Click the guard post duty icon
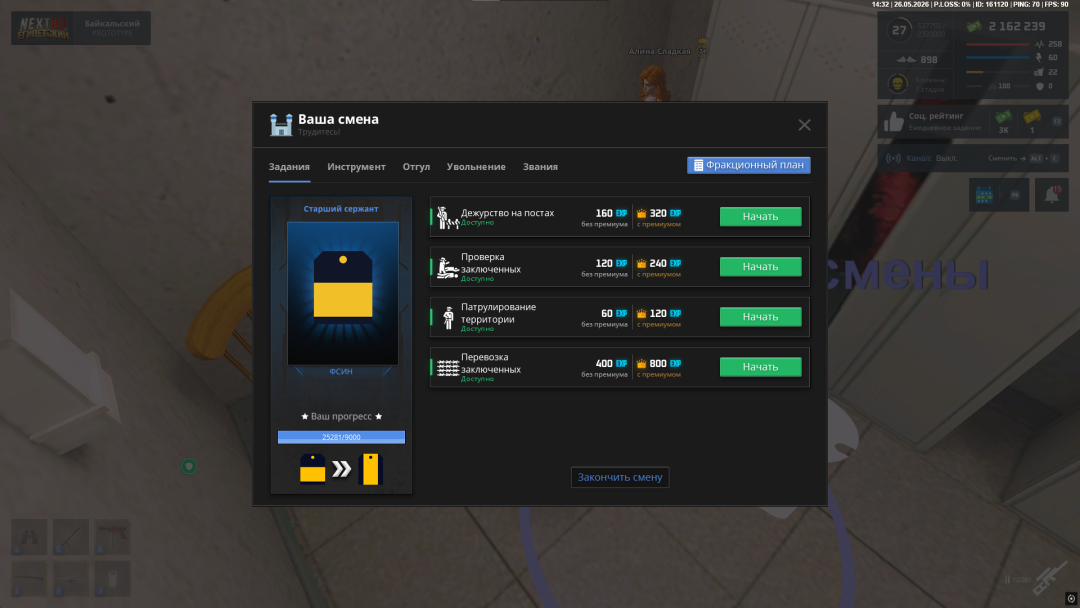Viewport: 1080px width, 608px height. click(x=448, y=218)
